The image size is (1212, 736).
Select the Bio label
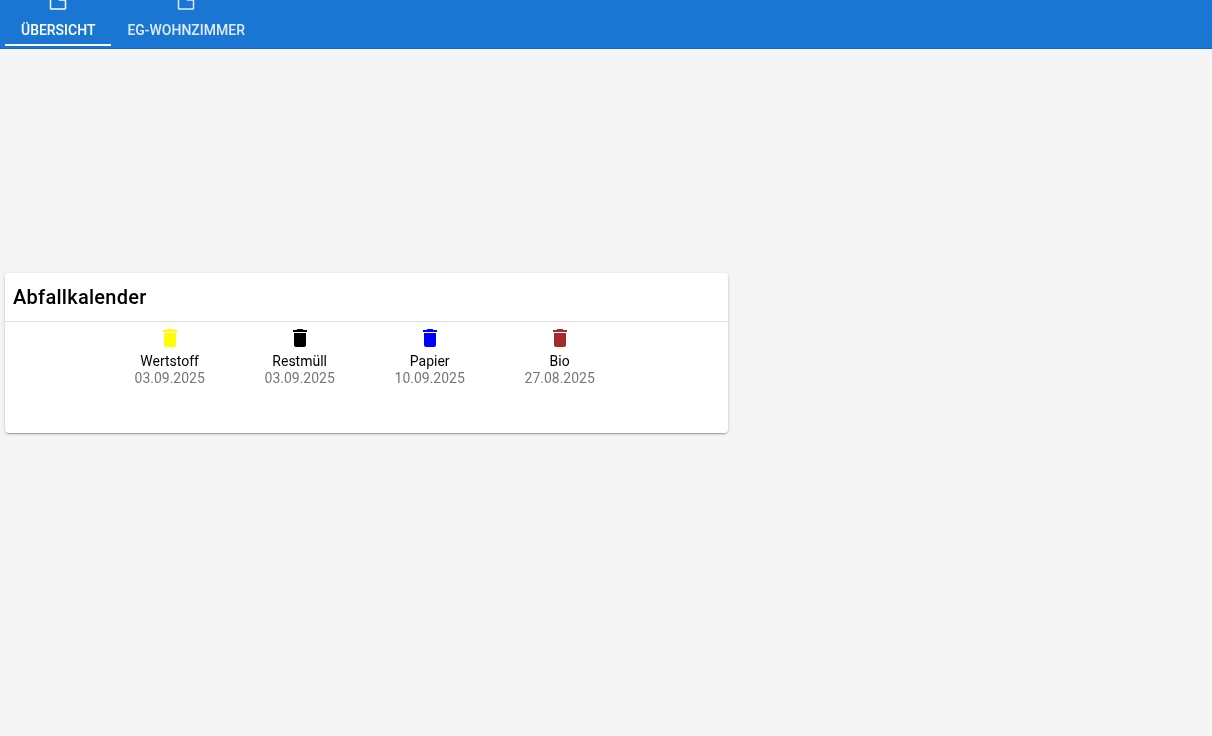(560, 361)
